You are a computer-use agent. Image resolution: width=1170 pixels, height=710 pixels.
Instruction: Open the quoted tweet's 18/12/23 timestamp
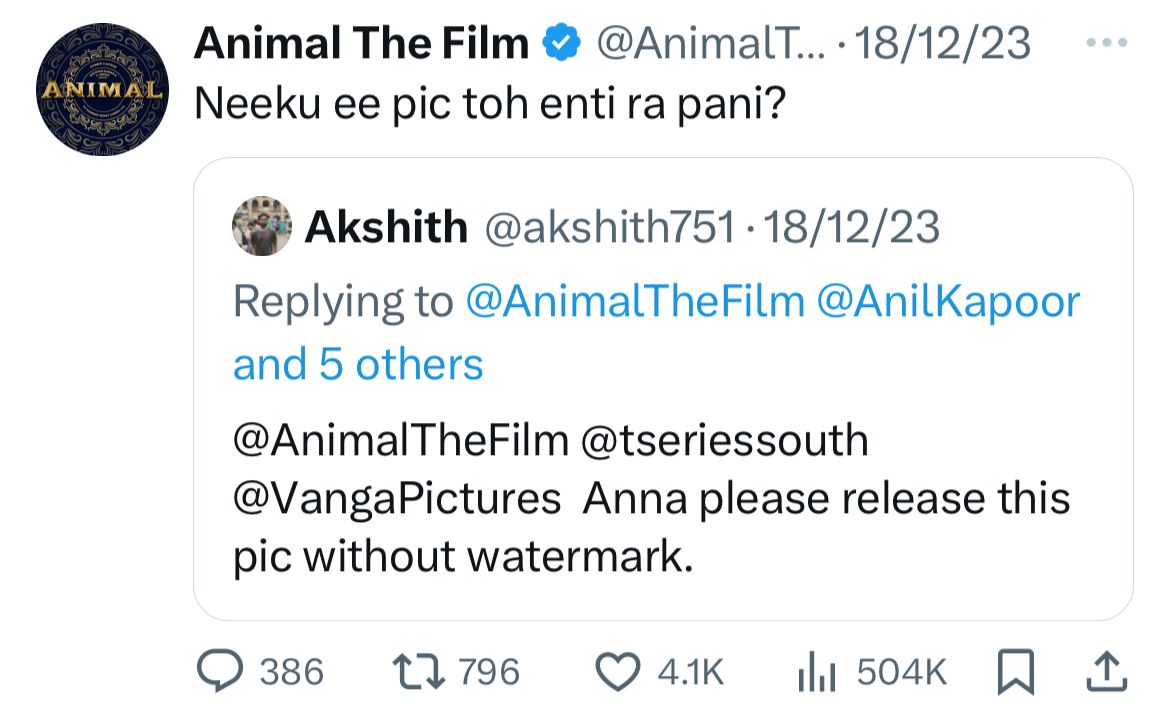[x=850, y=228]
